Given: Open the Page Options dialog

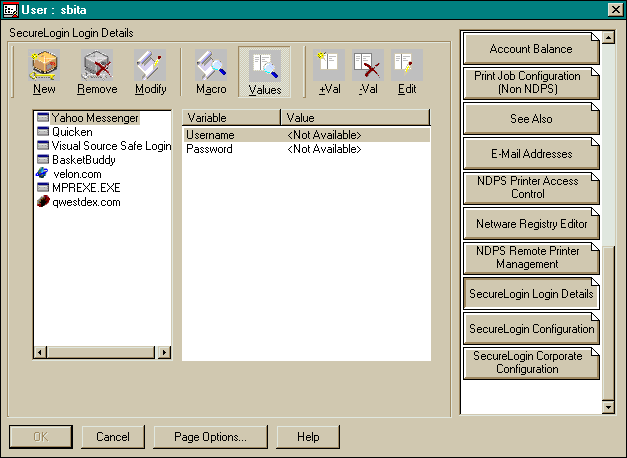Looking at the screenshot, I should coord(210,437).
